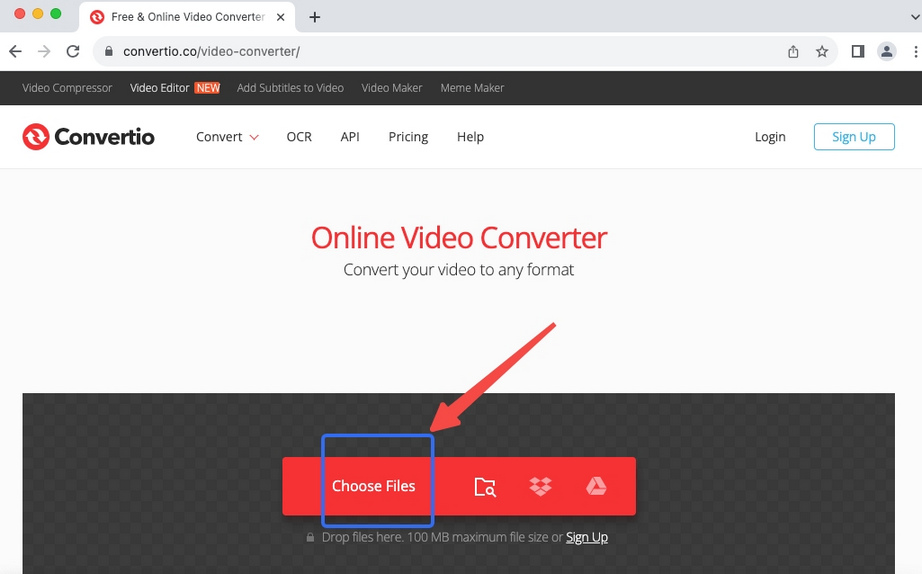Click the 'Convert your video to any format' text
The width and height of the screenshot is (922, 574).
coord(459,270)
